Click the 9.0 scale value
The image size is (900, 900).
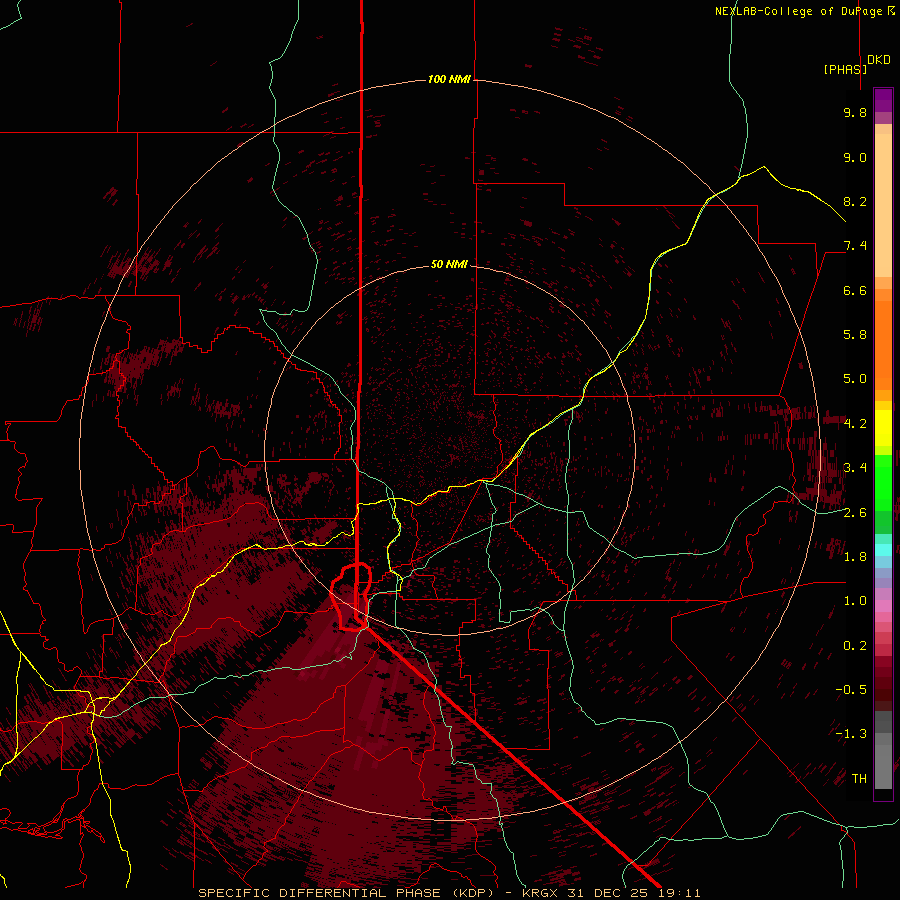[x=855, y=158]
